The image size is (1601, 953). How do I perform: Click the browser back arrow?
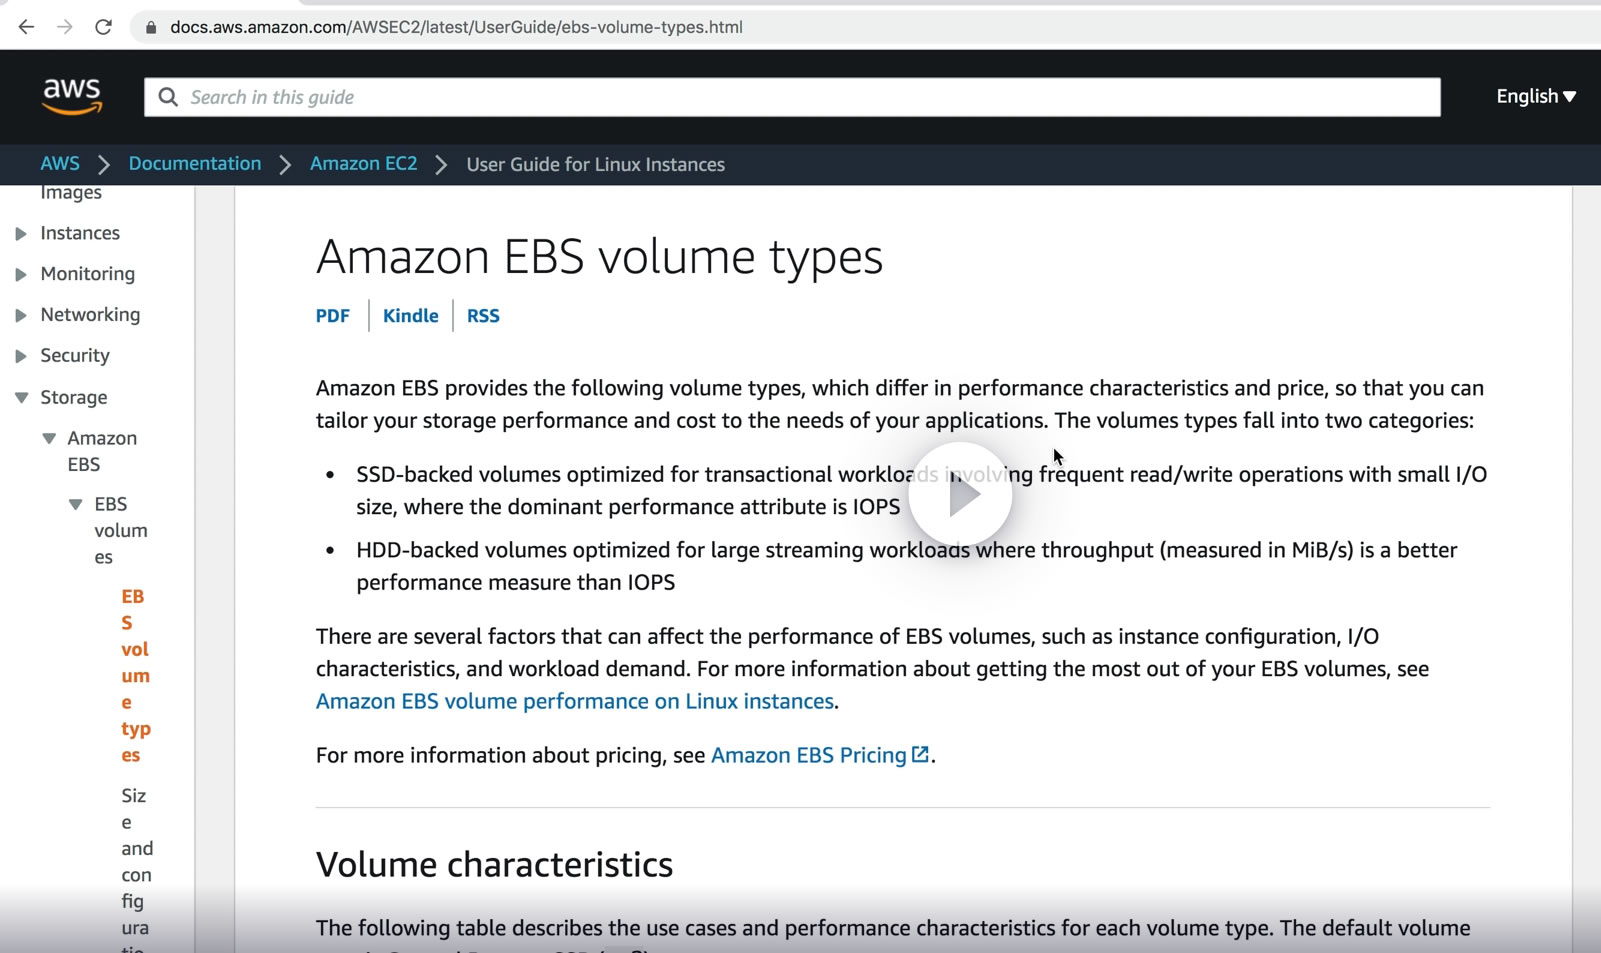[x=26, y=27]
